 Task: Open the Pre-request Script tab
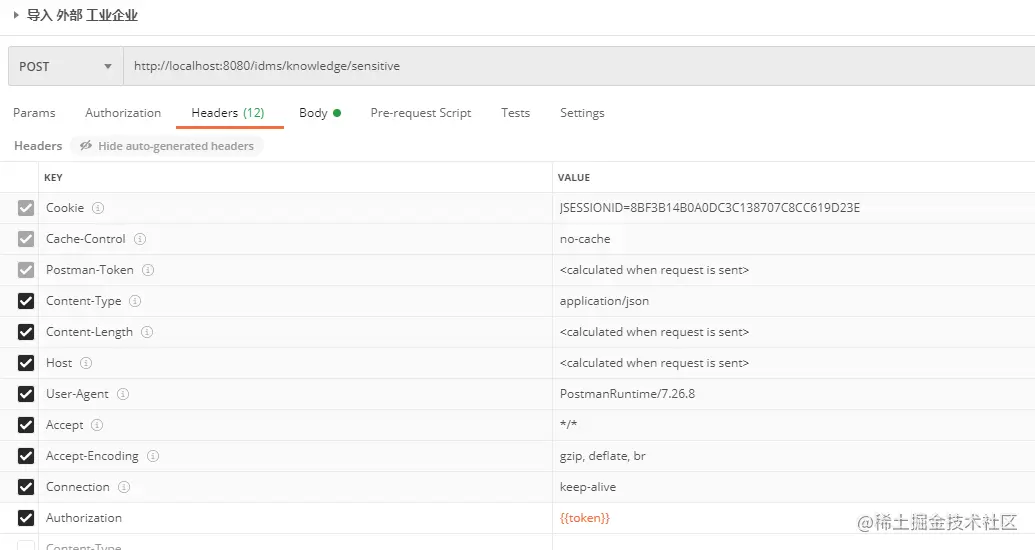click(420, 113)
